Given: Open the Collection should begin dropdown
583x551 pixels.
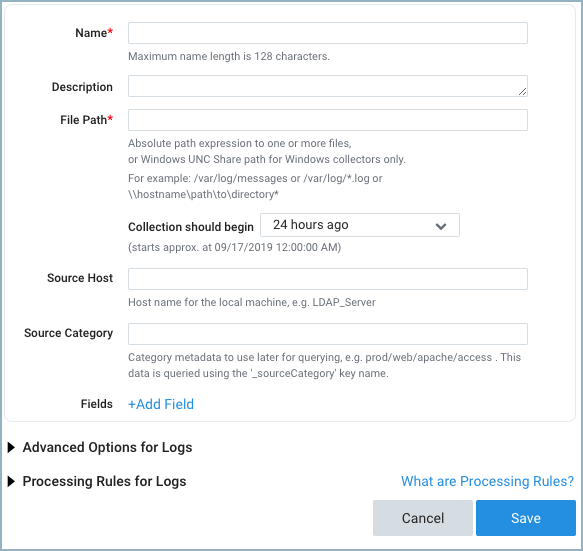Looking at the screenshot, I should [x=360, y=225].
